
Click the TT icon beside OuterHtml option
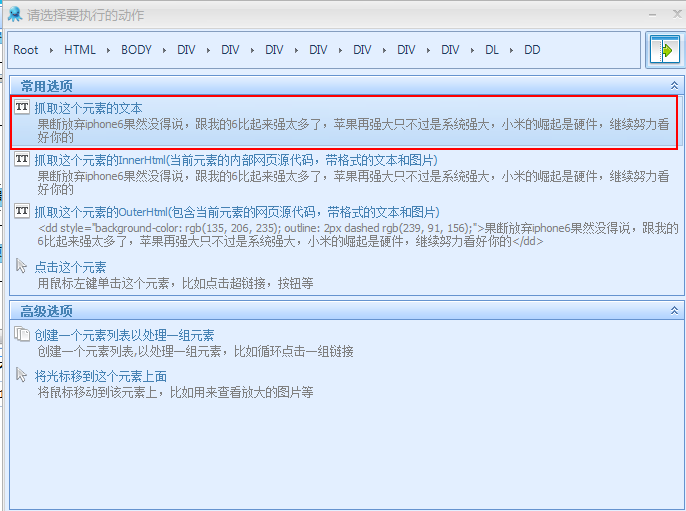[x=22, y=211]
